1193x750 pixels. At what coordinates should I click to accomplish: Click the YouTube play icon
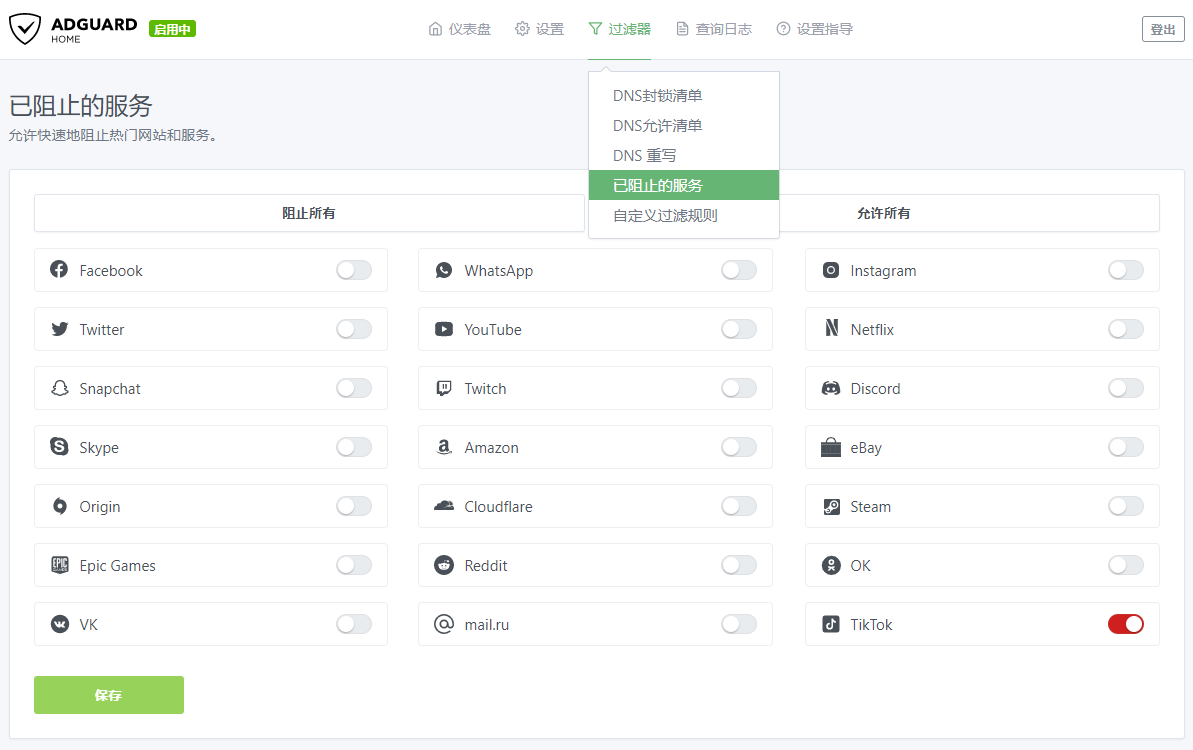coord(444,329)
